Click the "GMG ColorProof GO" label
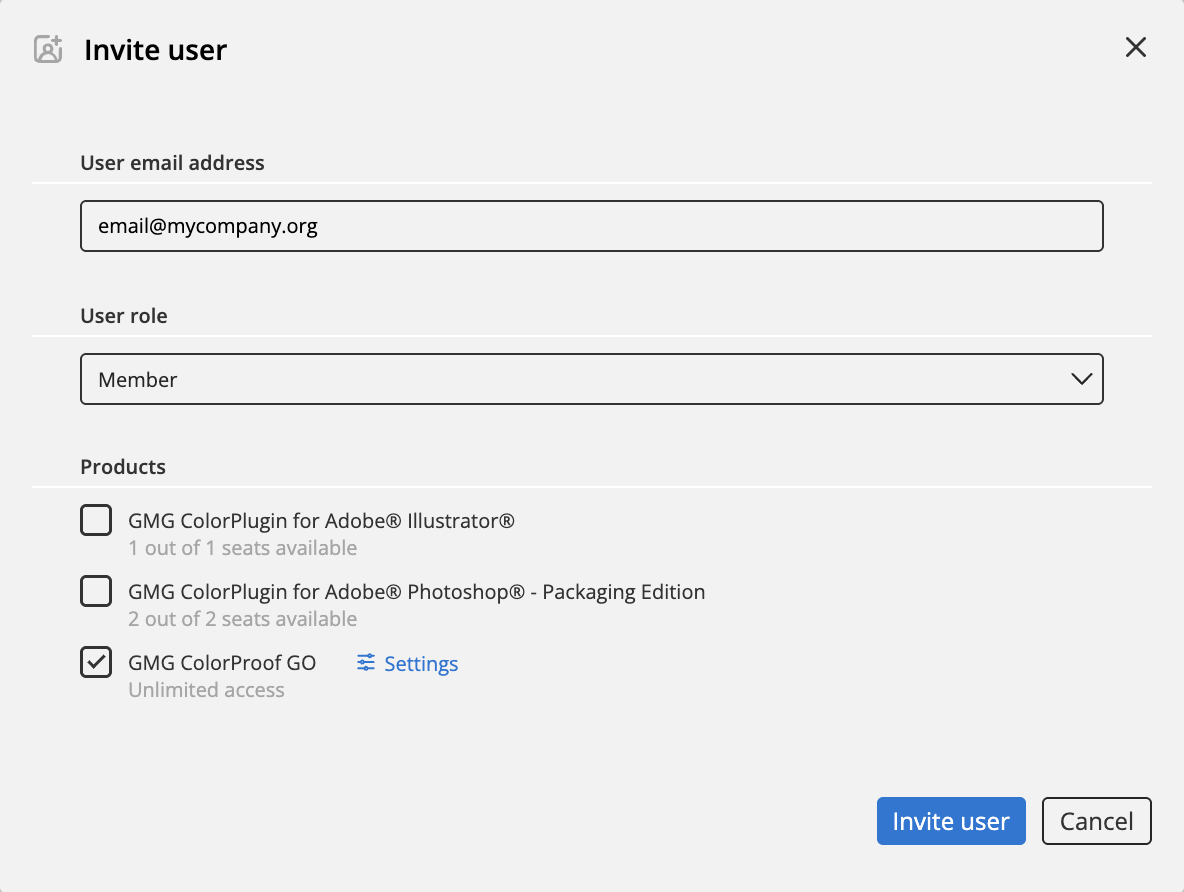The height and width of the screenshot is (892, 1184). tap(222, 662)
